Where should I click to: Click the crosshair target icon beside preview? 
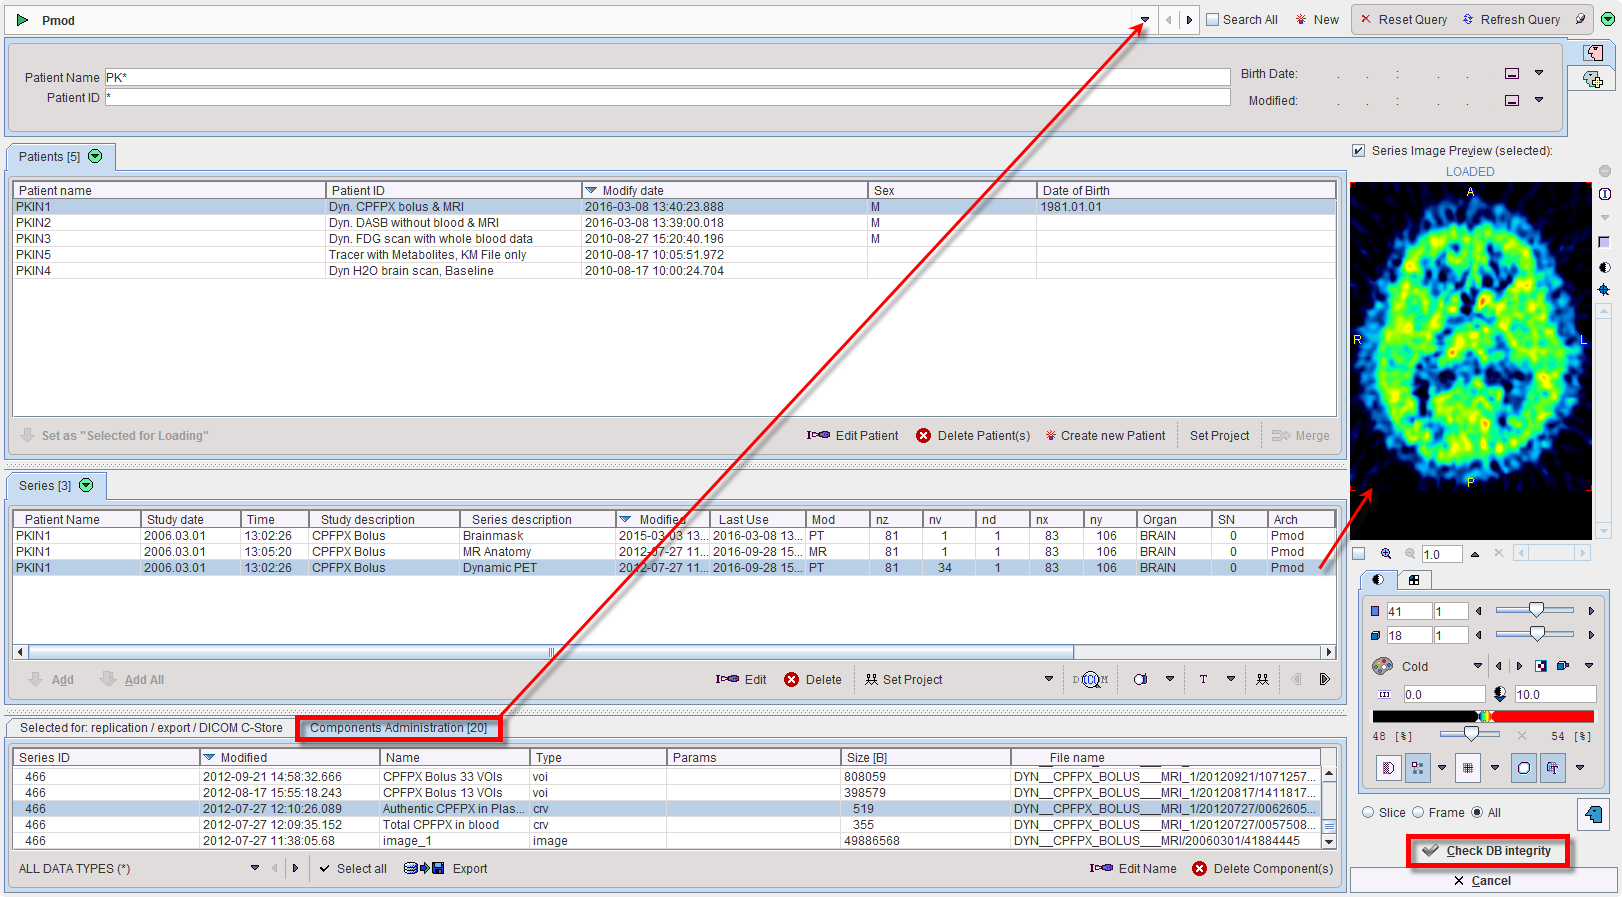(1605, 290)
